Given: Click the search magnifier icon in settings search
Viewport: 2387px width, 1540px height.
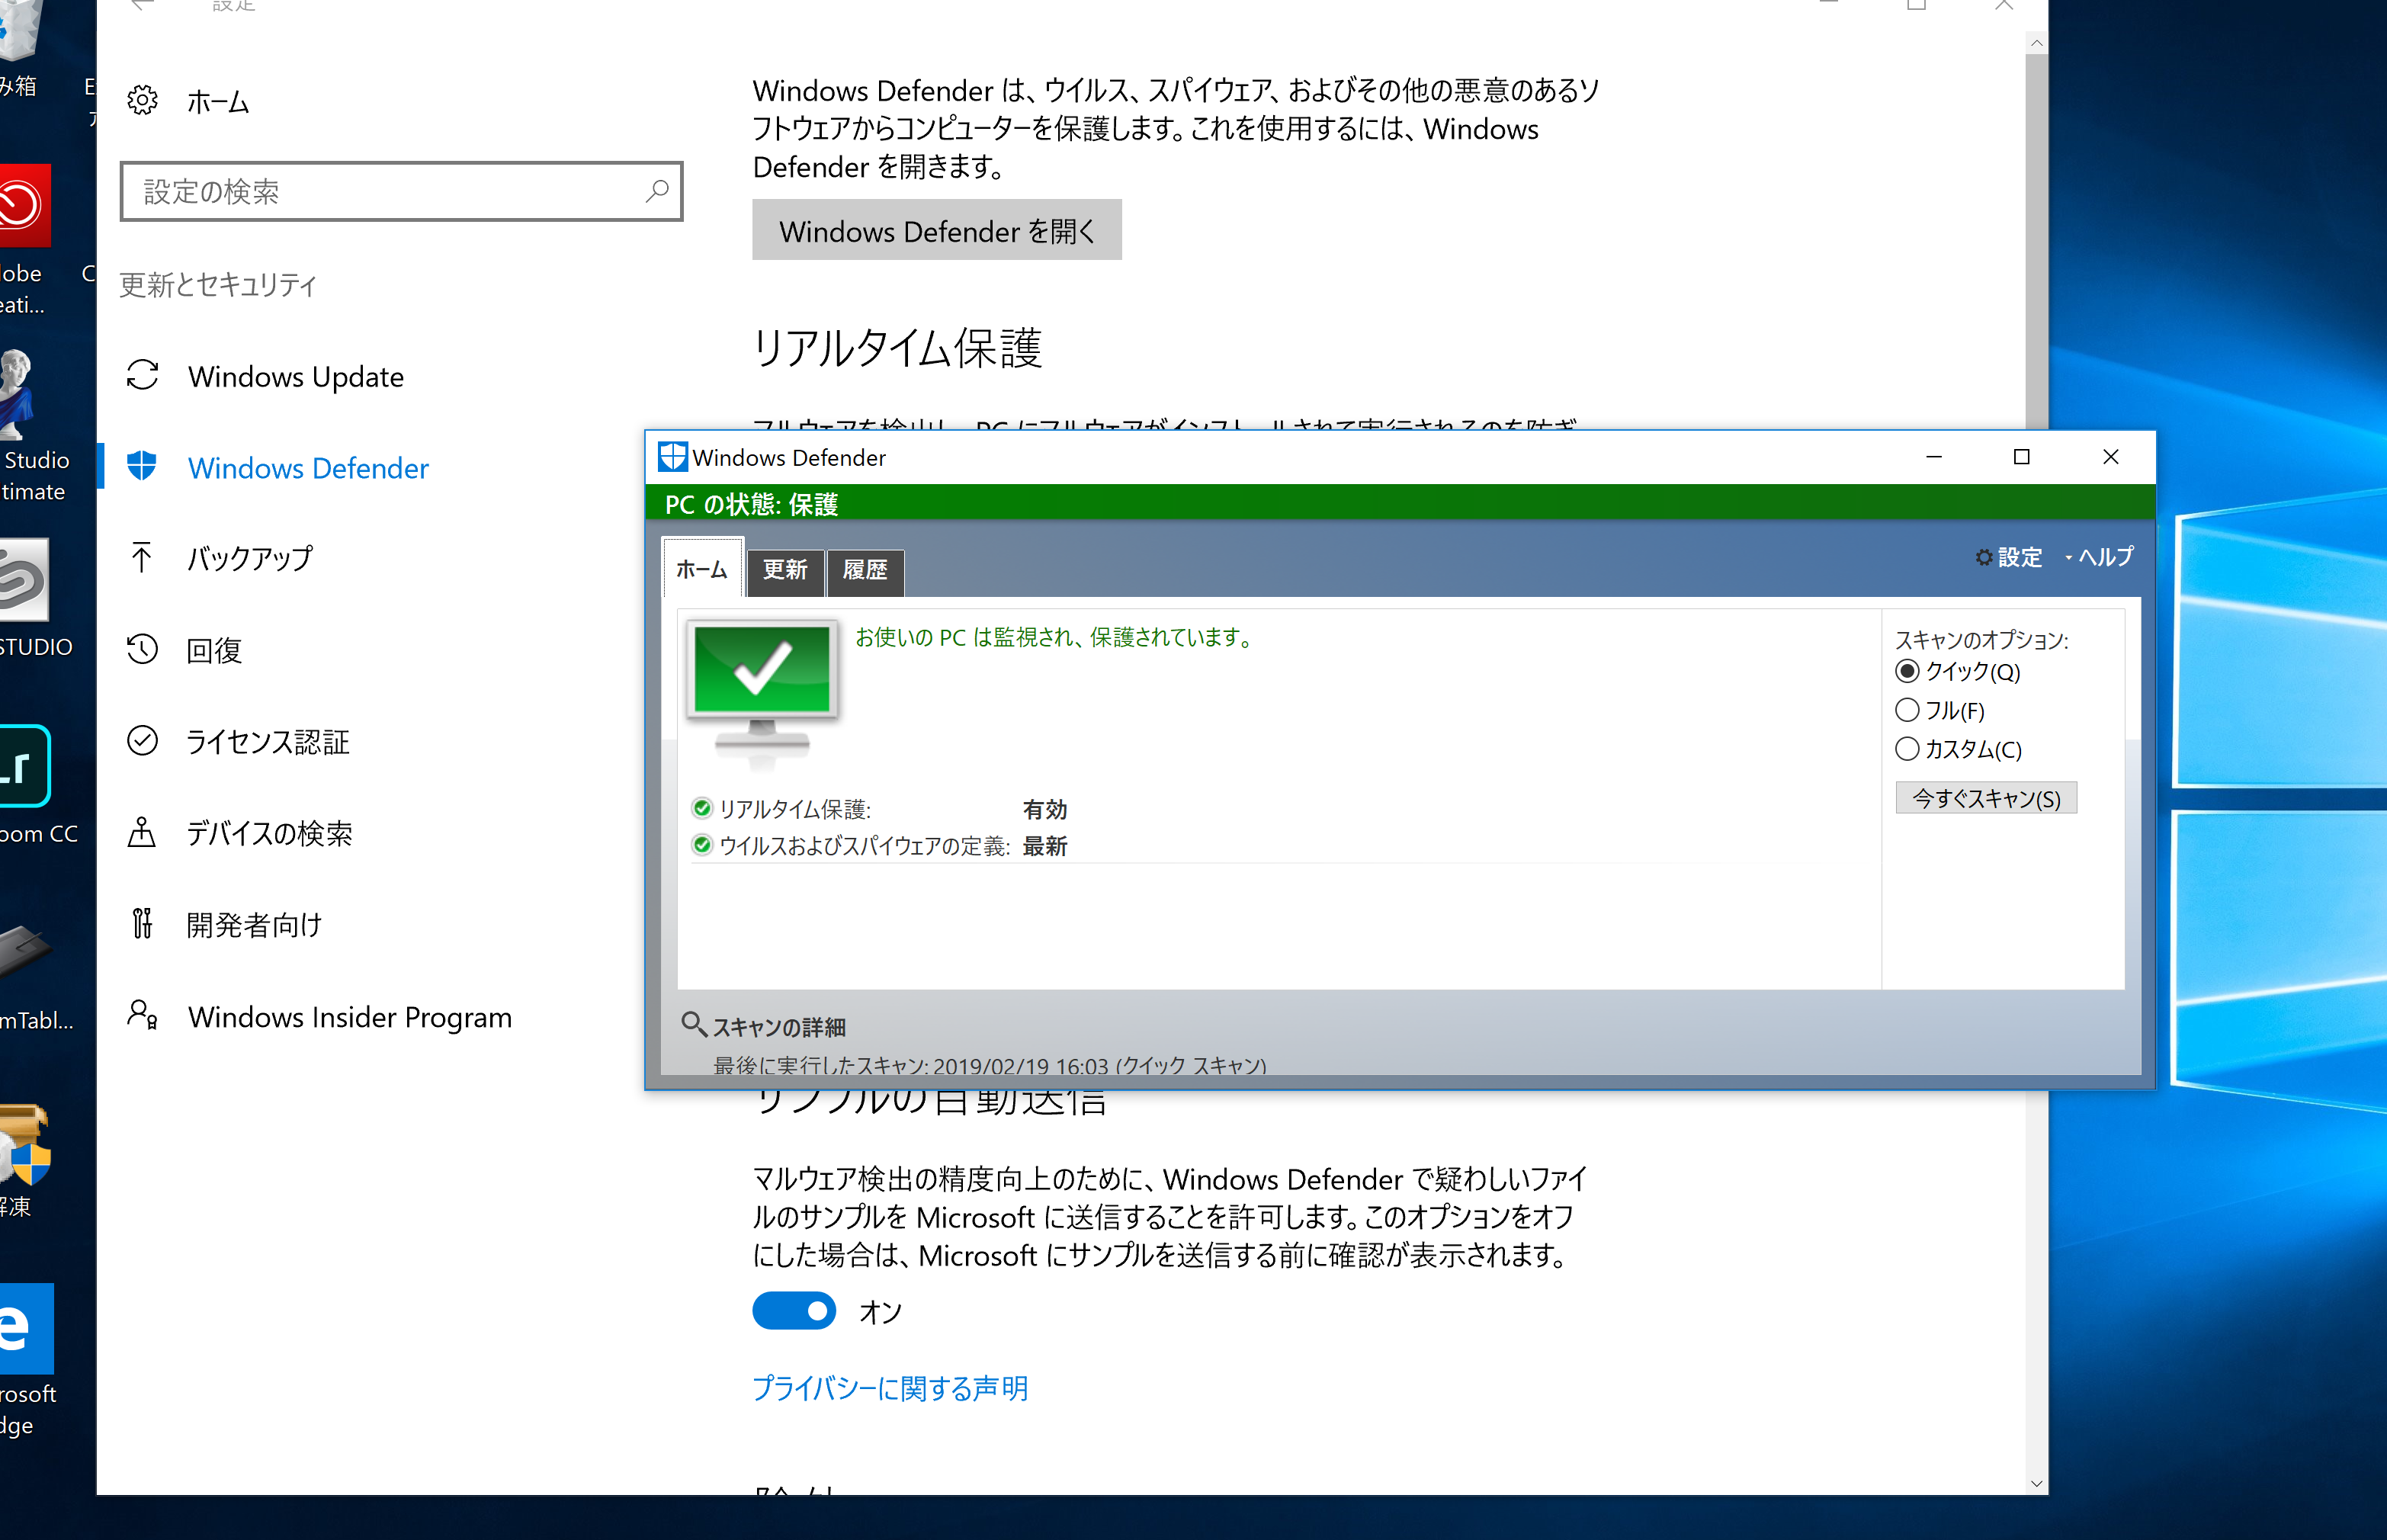Looking at the screenshot, I should [657, 190].
